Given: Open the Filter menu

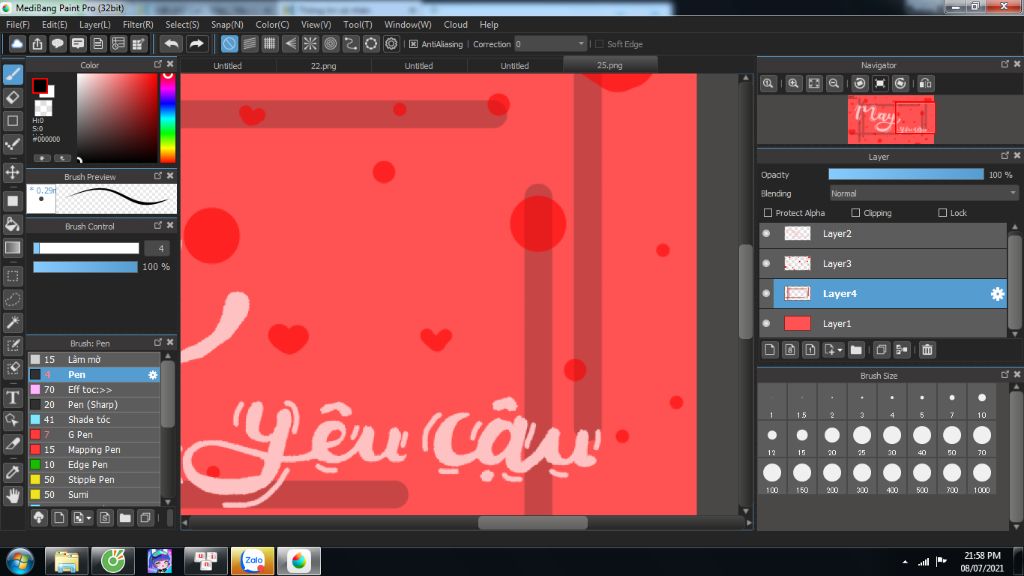Looking at the screenshot, I should pos(138,25).
